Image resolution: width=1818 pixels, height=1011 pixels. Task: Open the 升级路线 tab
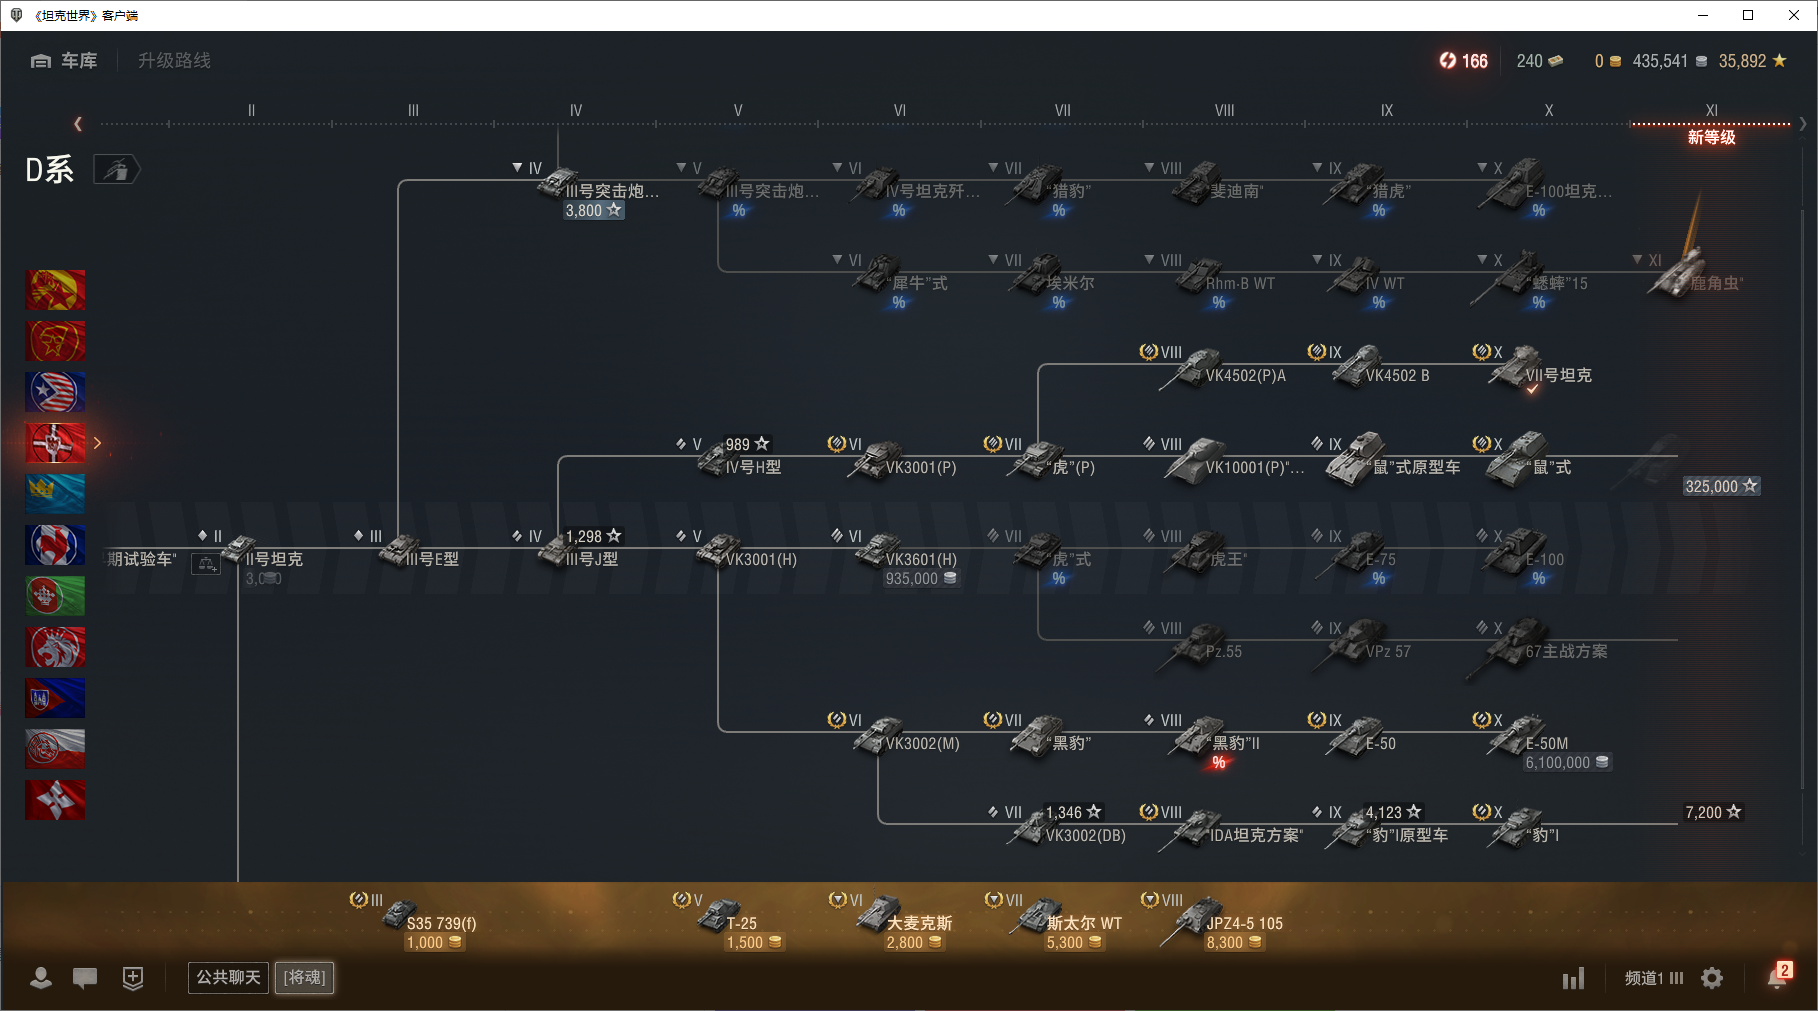click(x=174, y=61)
